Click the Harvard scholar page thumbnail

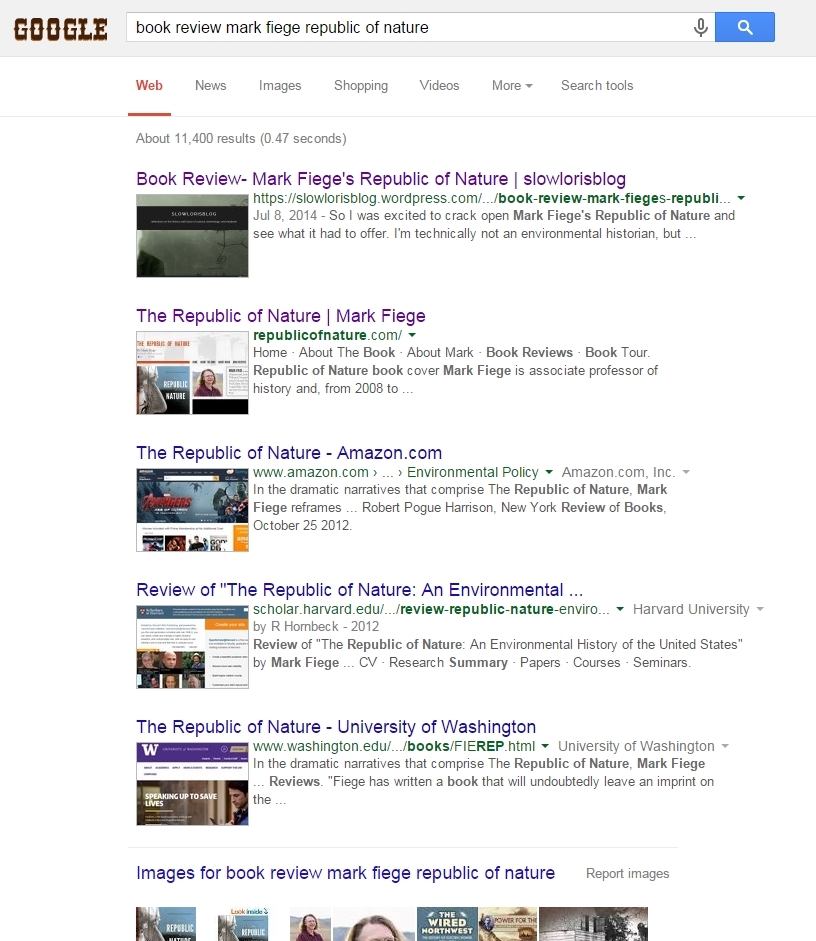tap(192, 646)
